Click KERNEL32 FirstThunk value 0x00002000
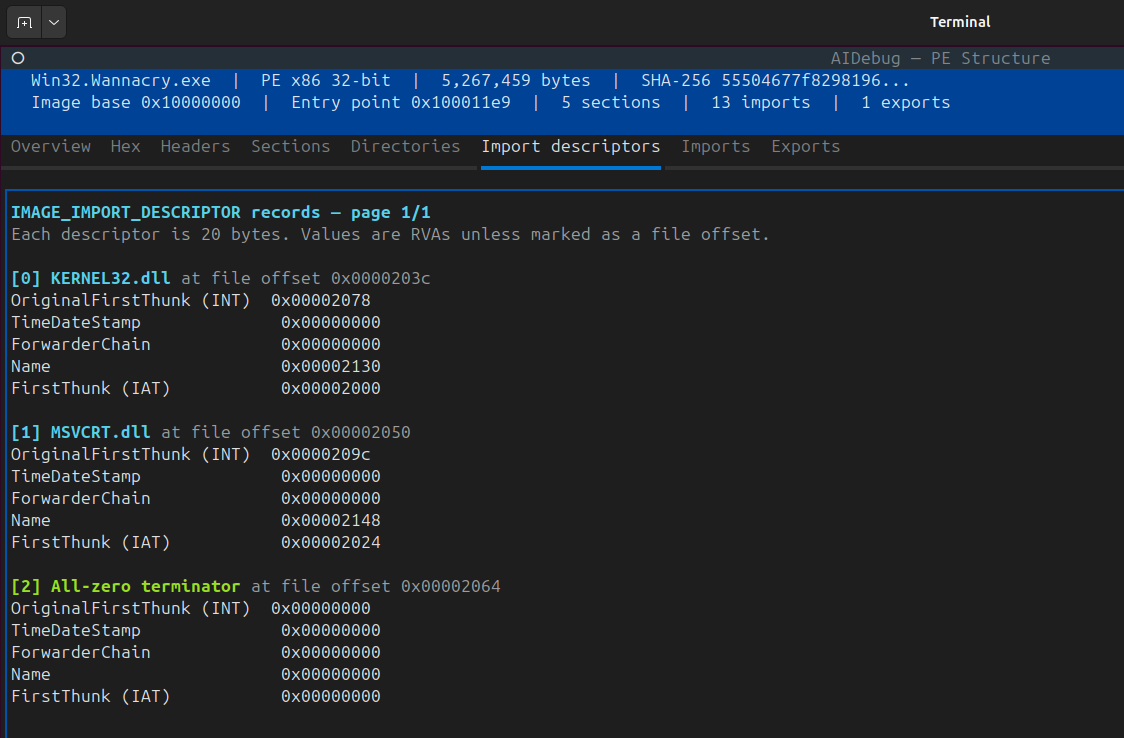The image size is (1124, 738). pyautogui.click(x=330, y=388)
